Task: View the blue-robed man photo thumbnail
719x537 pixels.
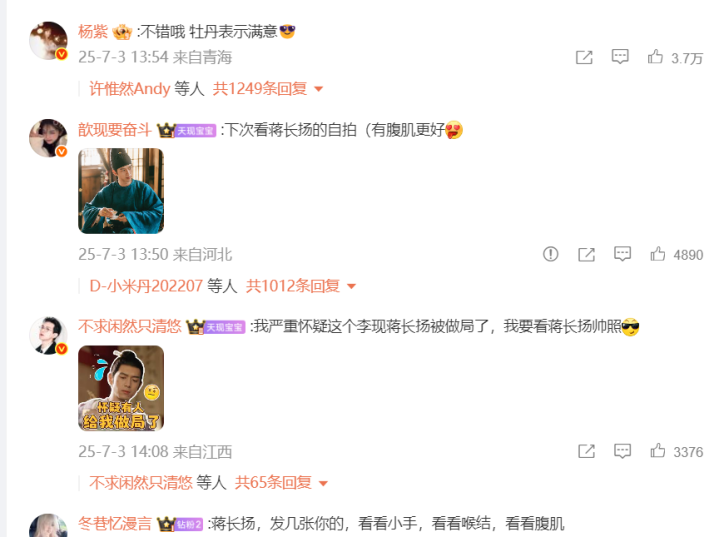Action: [121, 191]
